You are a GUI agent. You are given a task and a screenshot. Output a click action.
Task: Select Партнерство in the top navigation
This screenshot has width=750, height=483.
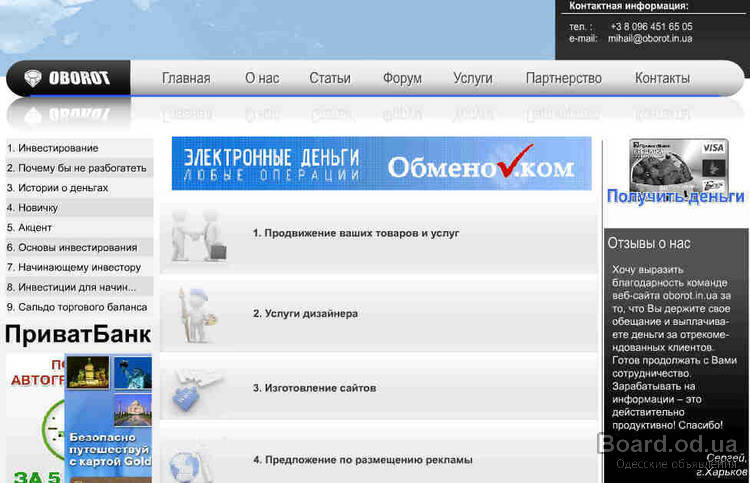click(563, 78)
